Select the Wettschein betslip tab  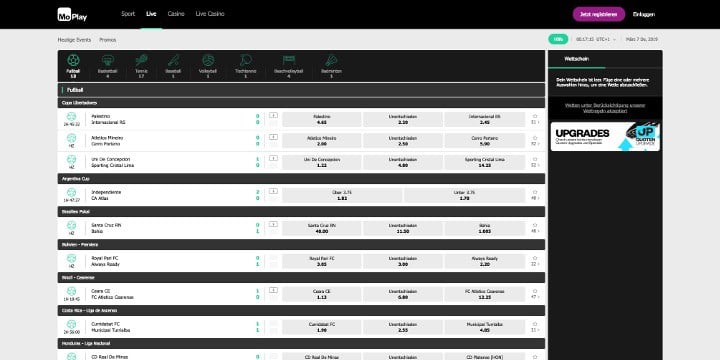(x=576, y=59)
